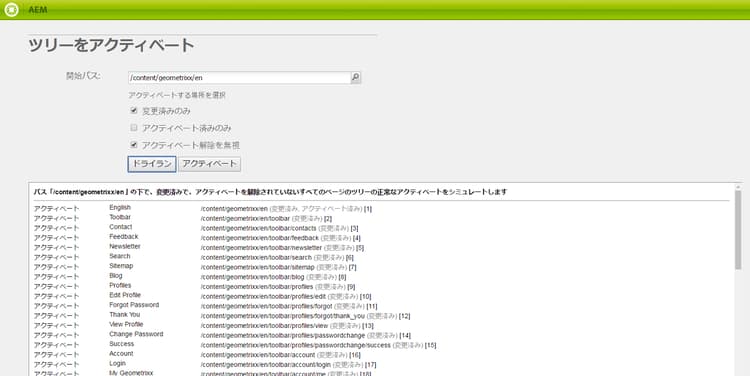Select the English row title
Screen dimensions: 750x376
pyautogui.click(x=120, y=208)
